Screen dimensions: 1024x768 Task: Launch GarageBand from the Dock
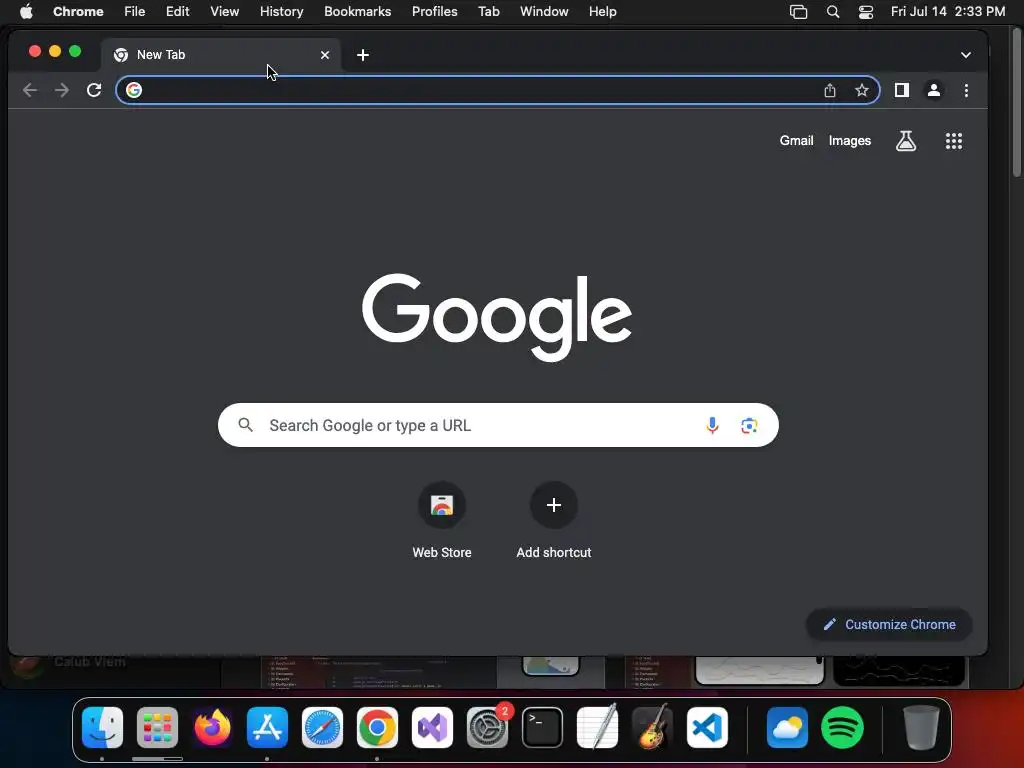(652, 728)
